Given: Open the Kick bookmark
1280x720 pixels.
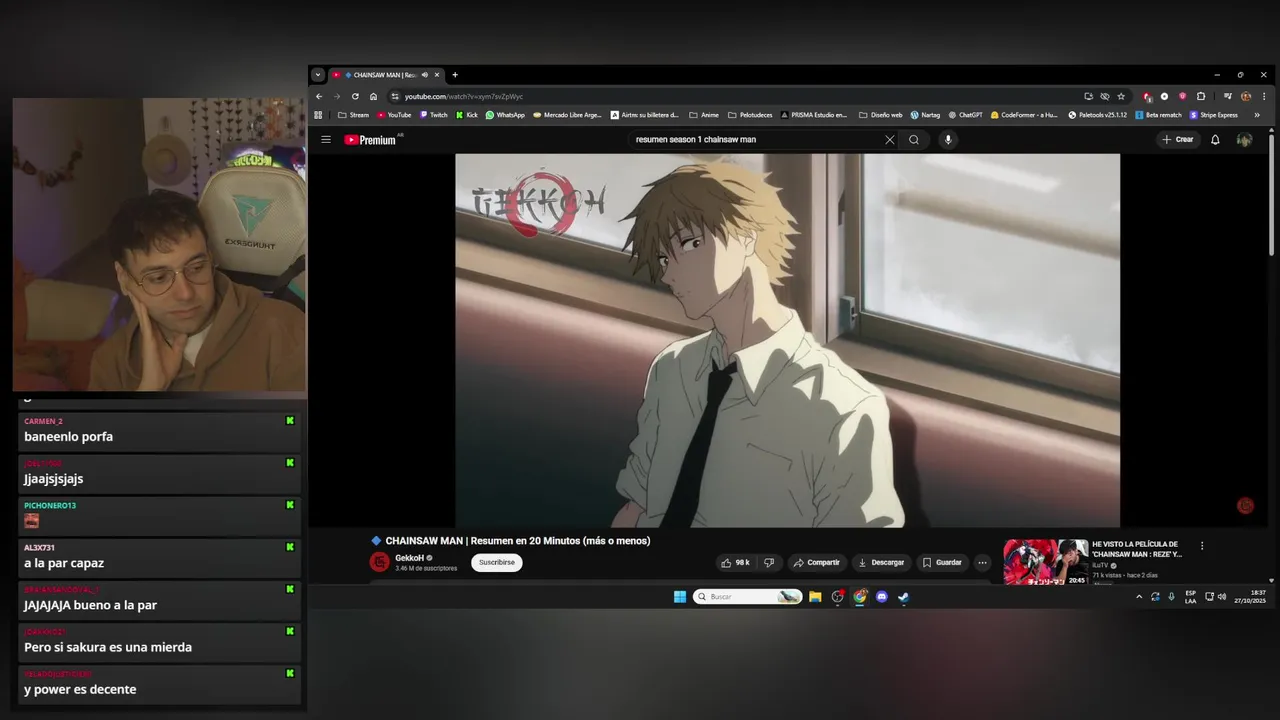Looking at the screenshot, I should [x=467, y=115].
